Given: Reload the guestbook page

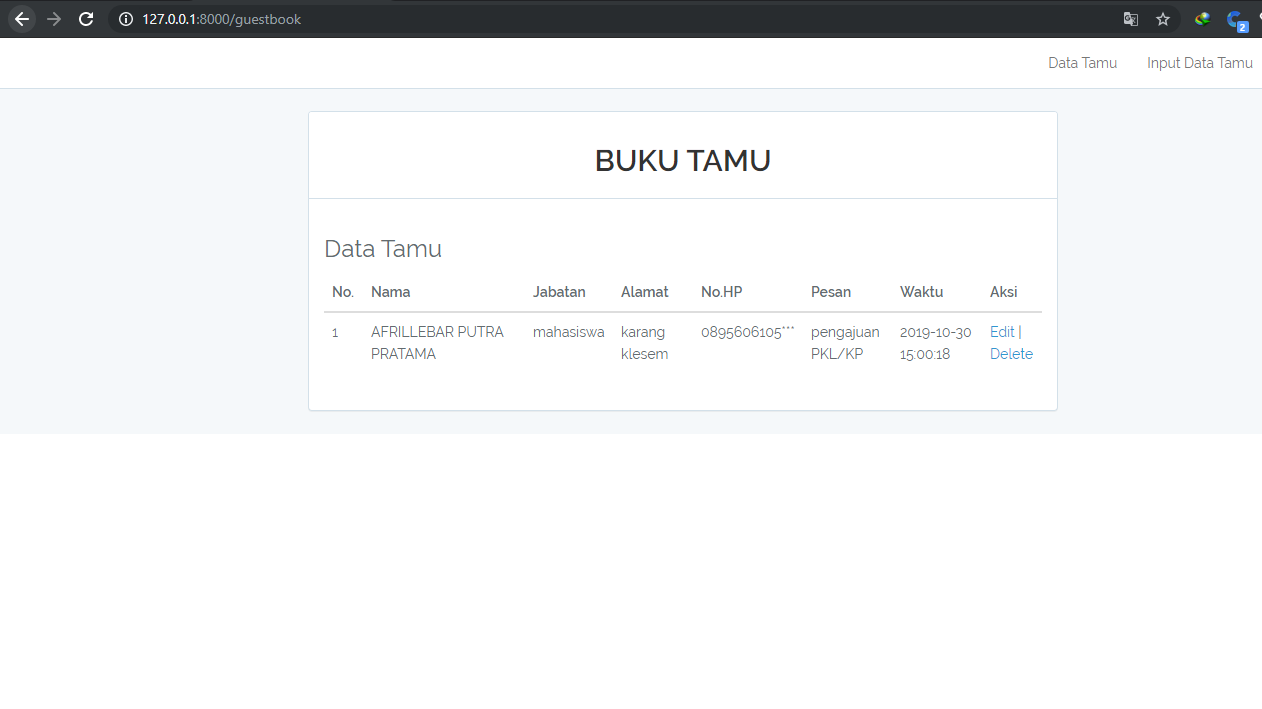Looking at the screenshot, I should (x=86, y=18).
